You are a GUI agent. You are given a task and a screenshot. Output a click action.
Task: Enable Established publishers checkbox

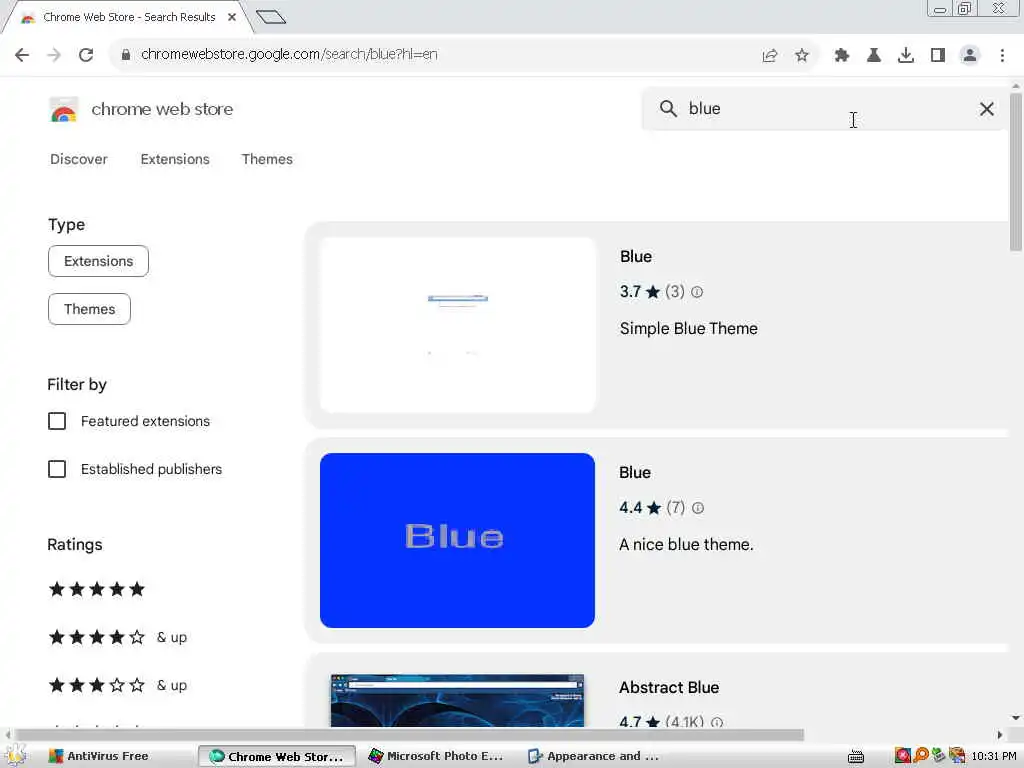57,470
